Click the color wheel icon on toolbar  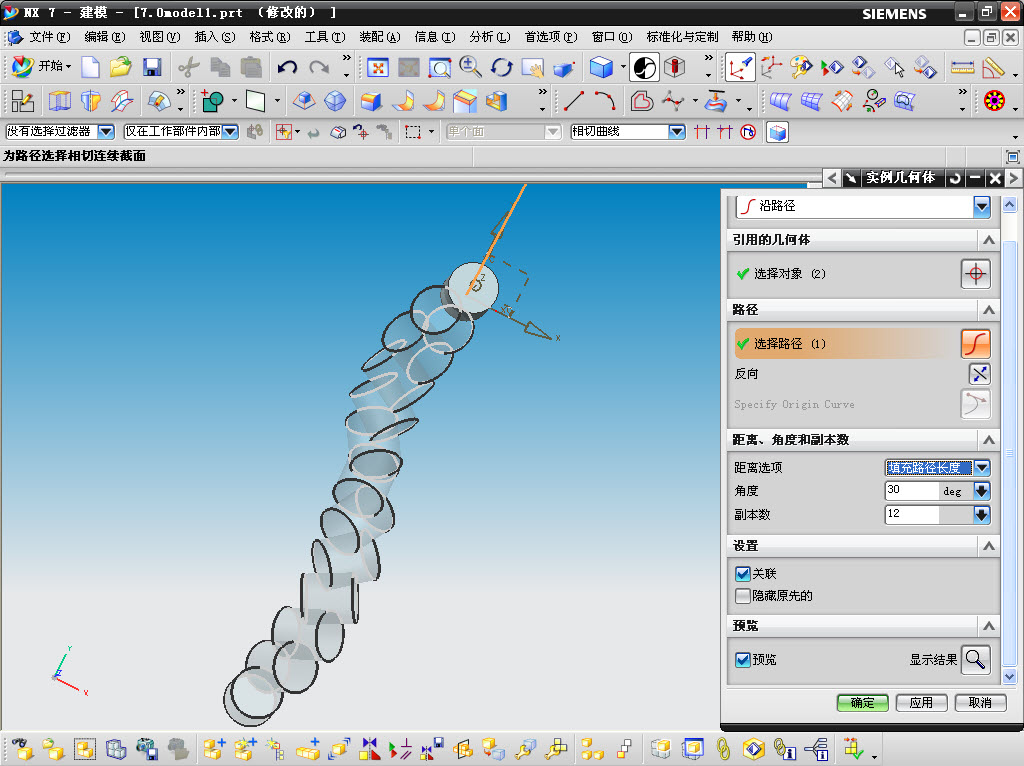click(x=994, y=101)
